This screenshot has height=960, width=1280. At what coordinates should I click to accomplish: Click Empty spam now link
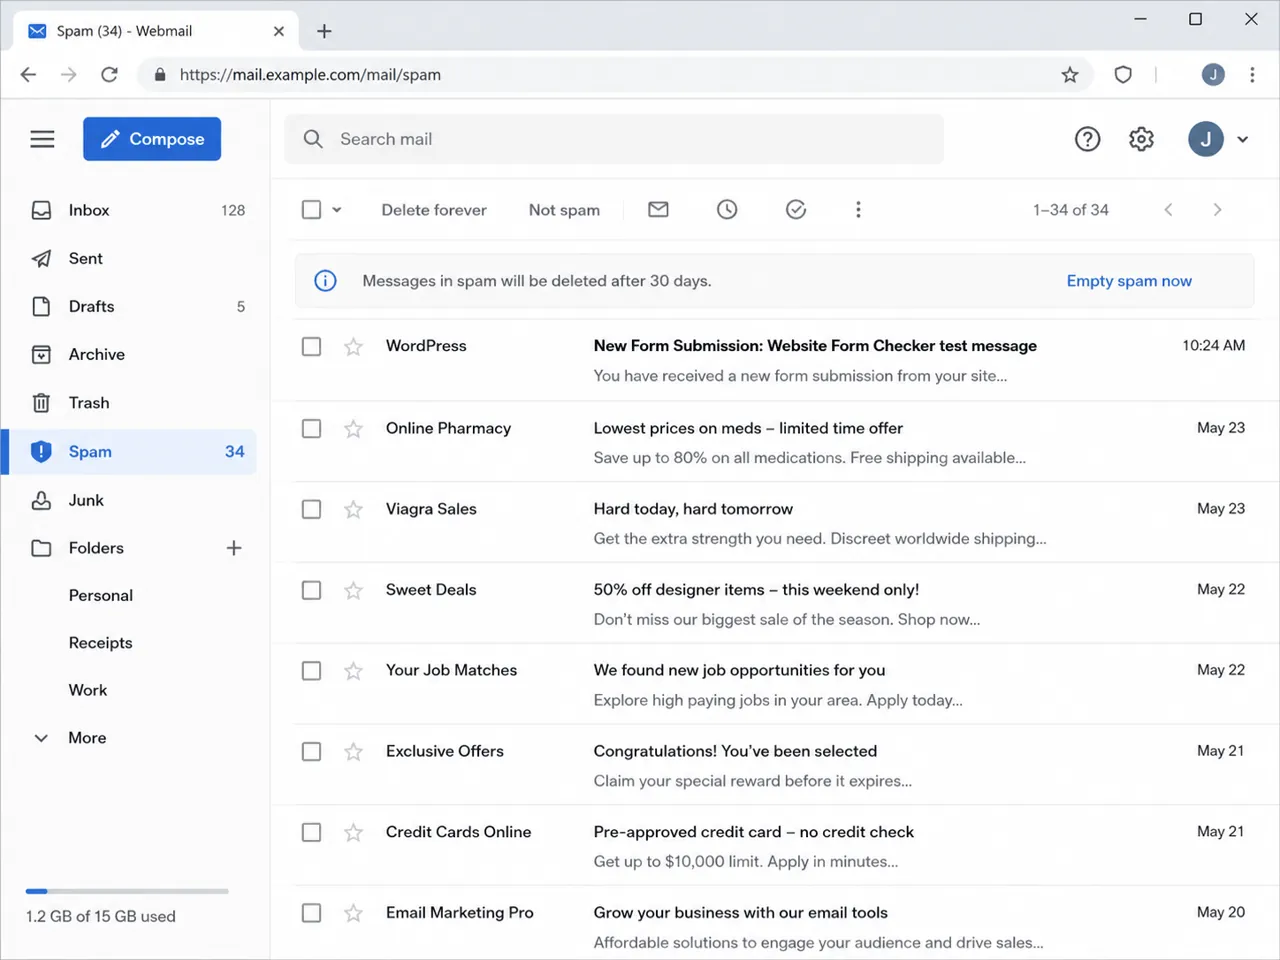pyautogui.click(x=1129, y=281)
